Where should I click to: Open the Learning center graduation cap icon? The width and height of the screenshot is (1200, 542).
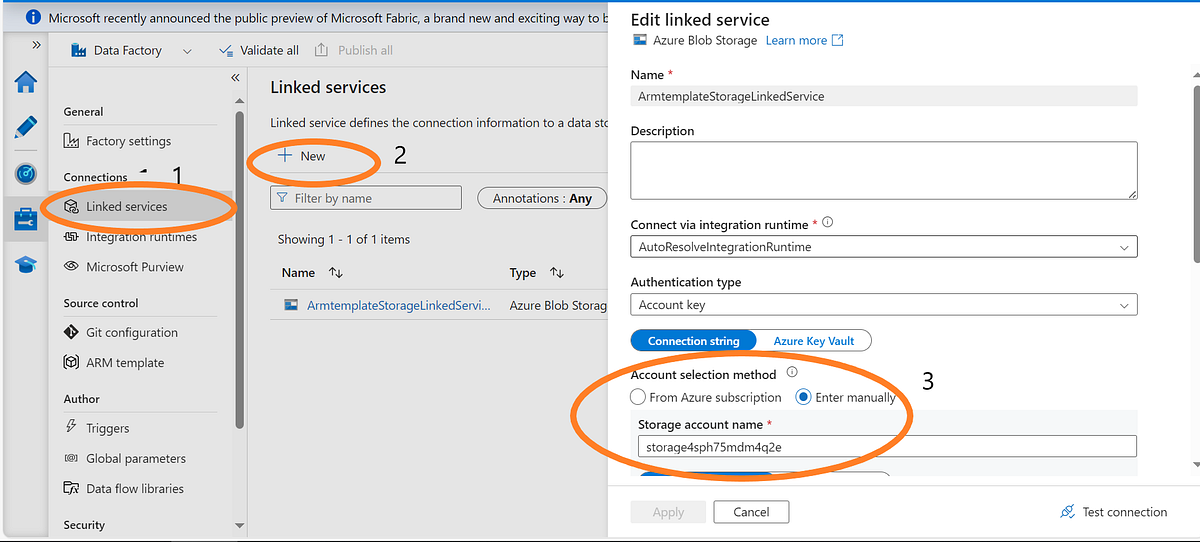(x=25, y=265)
